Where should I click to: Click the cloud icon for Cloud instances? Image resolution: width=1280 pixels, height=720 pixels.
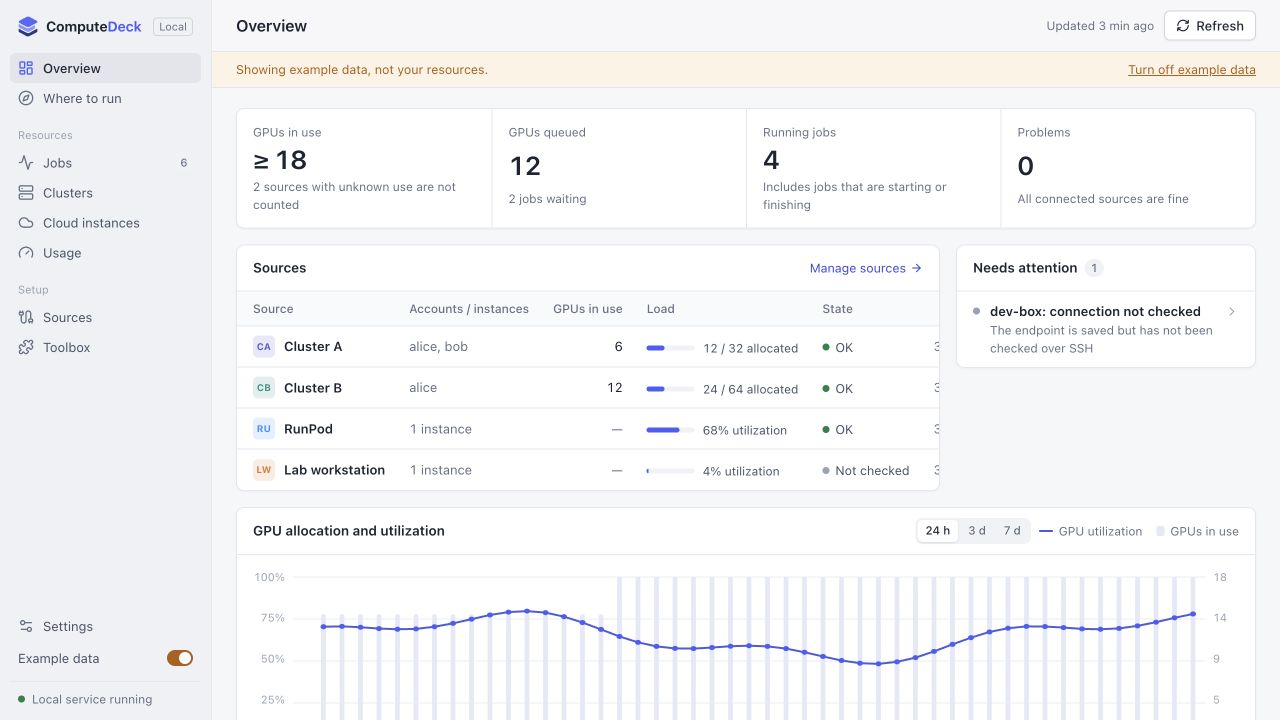26,223
